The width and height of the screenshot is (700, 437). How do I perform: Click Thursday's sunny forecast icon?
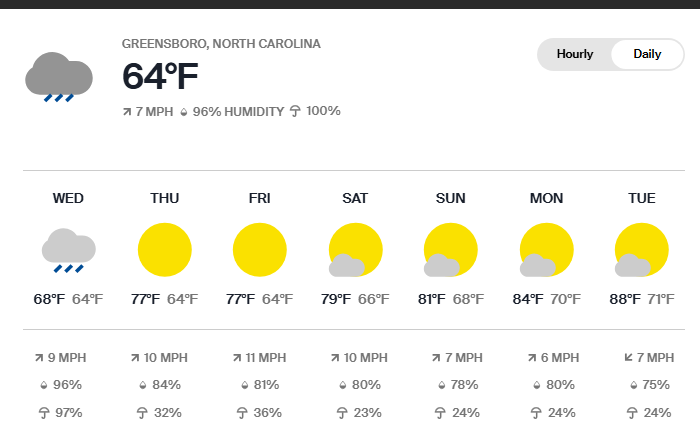click(x=164, y=250)
